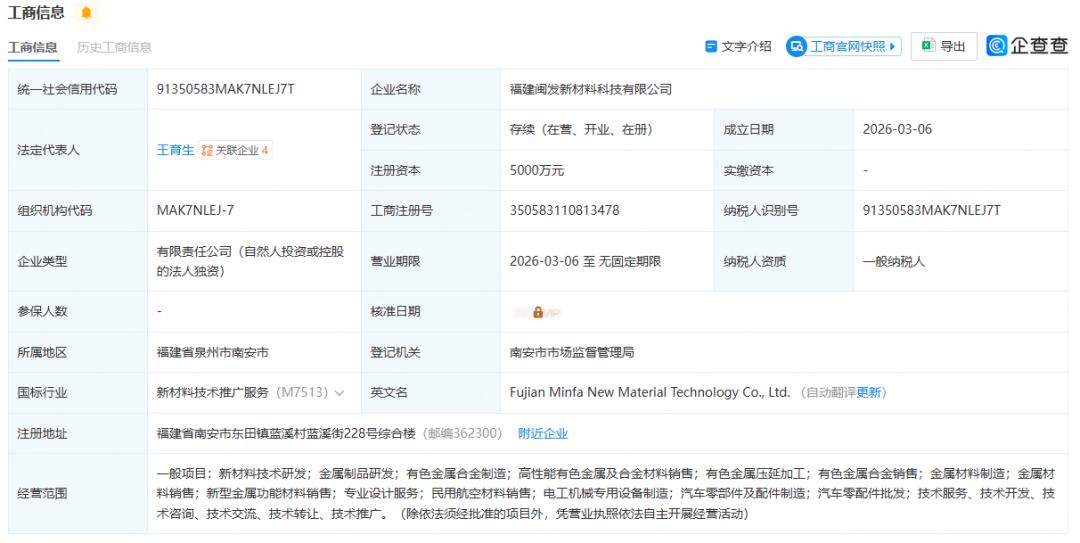Click region 福建省泉州市南安市
The height and width of the screenshot is (543, 1080).
213,352
